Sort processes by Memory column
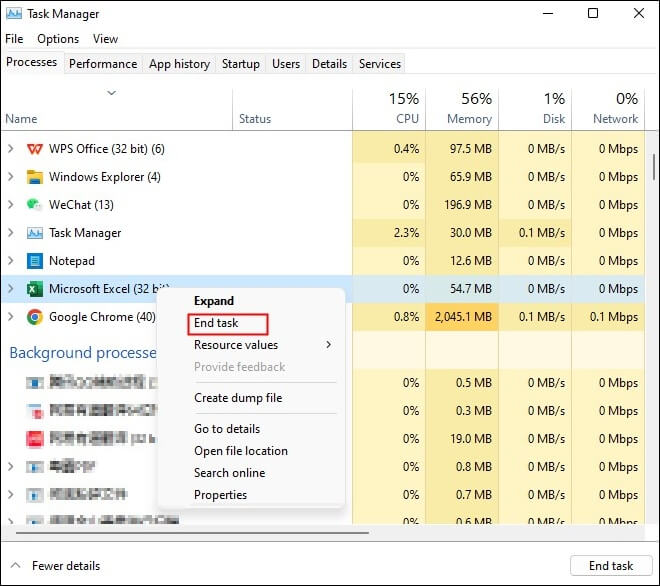This screenshot has width=660, height=586. (461, 109)
